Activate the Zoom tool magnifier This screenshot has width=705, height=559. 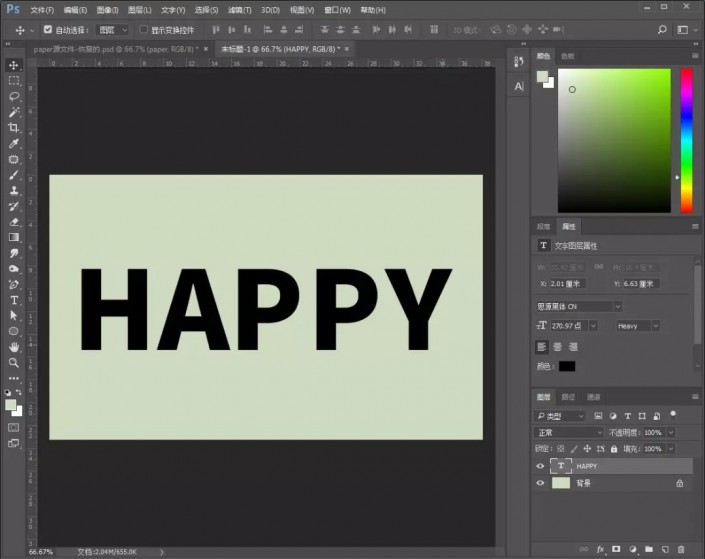13,362
